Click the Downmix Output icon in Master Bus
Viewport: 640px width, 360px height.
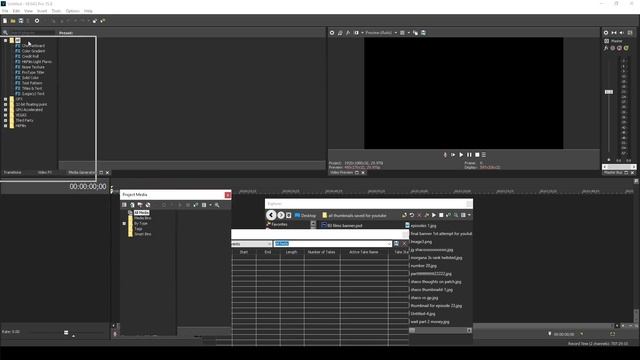(x=614, y=33)
